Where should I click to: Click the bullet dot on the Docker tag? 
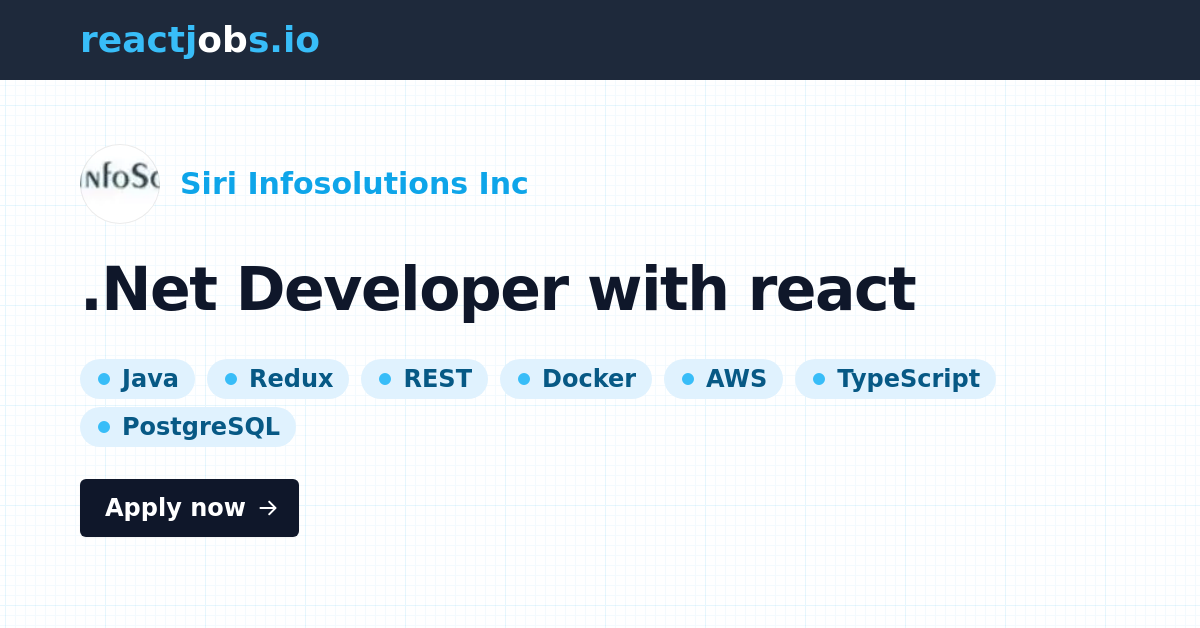point(524,379)
